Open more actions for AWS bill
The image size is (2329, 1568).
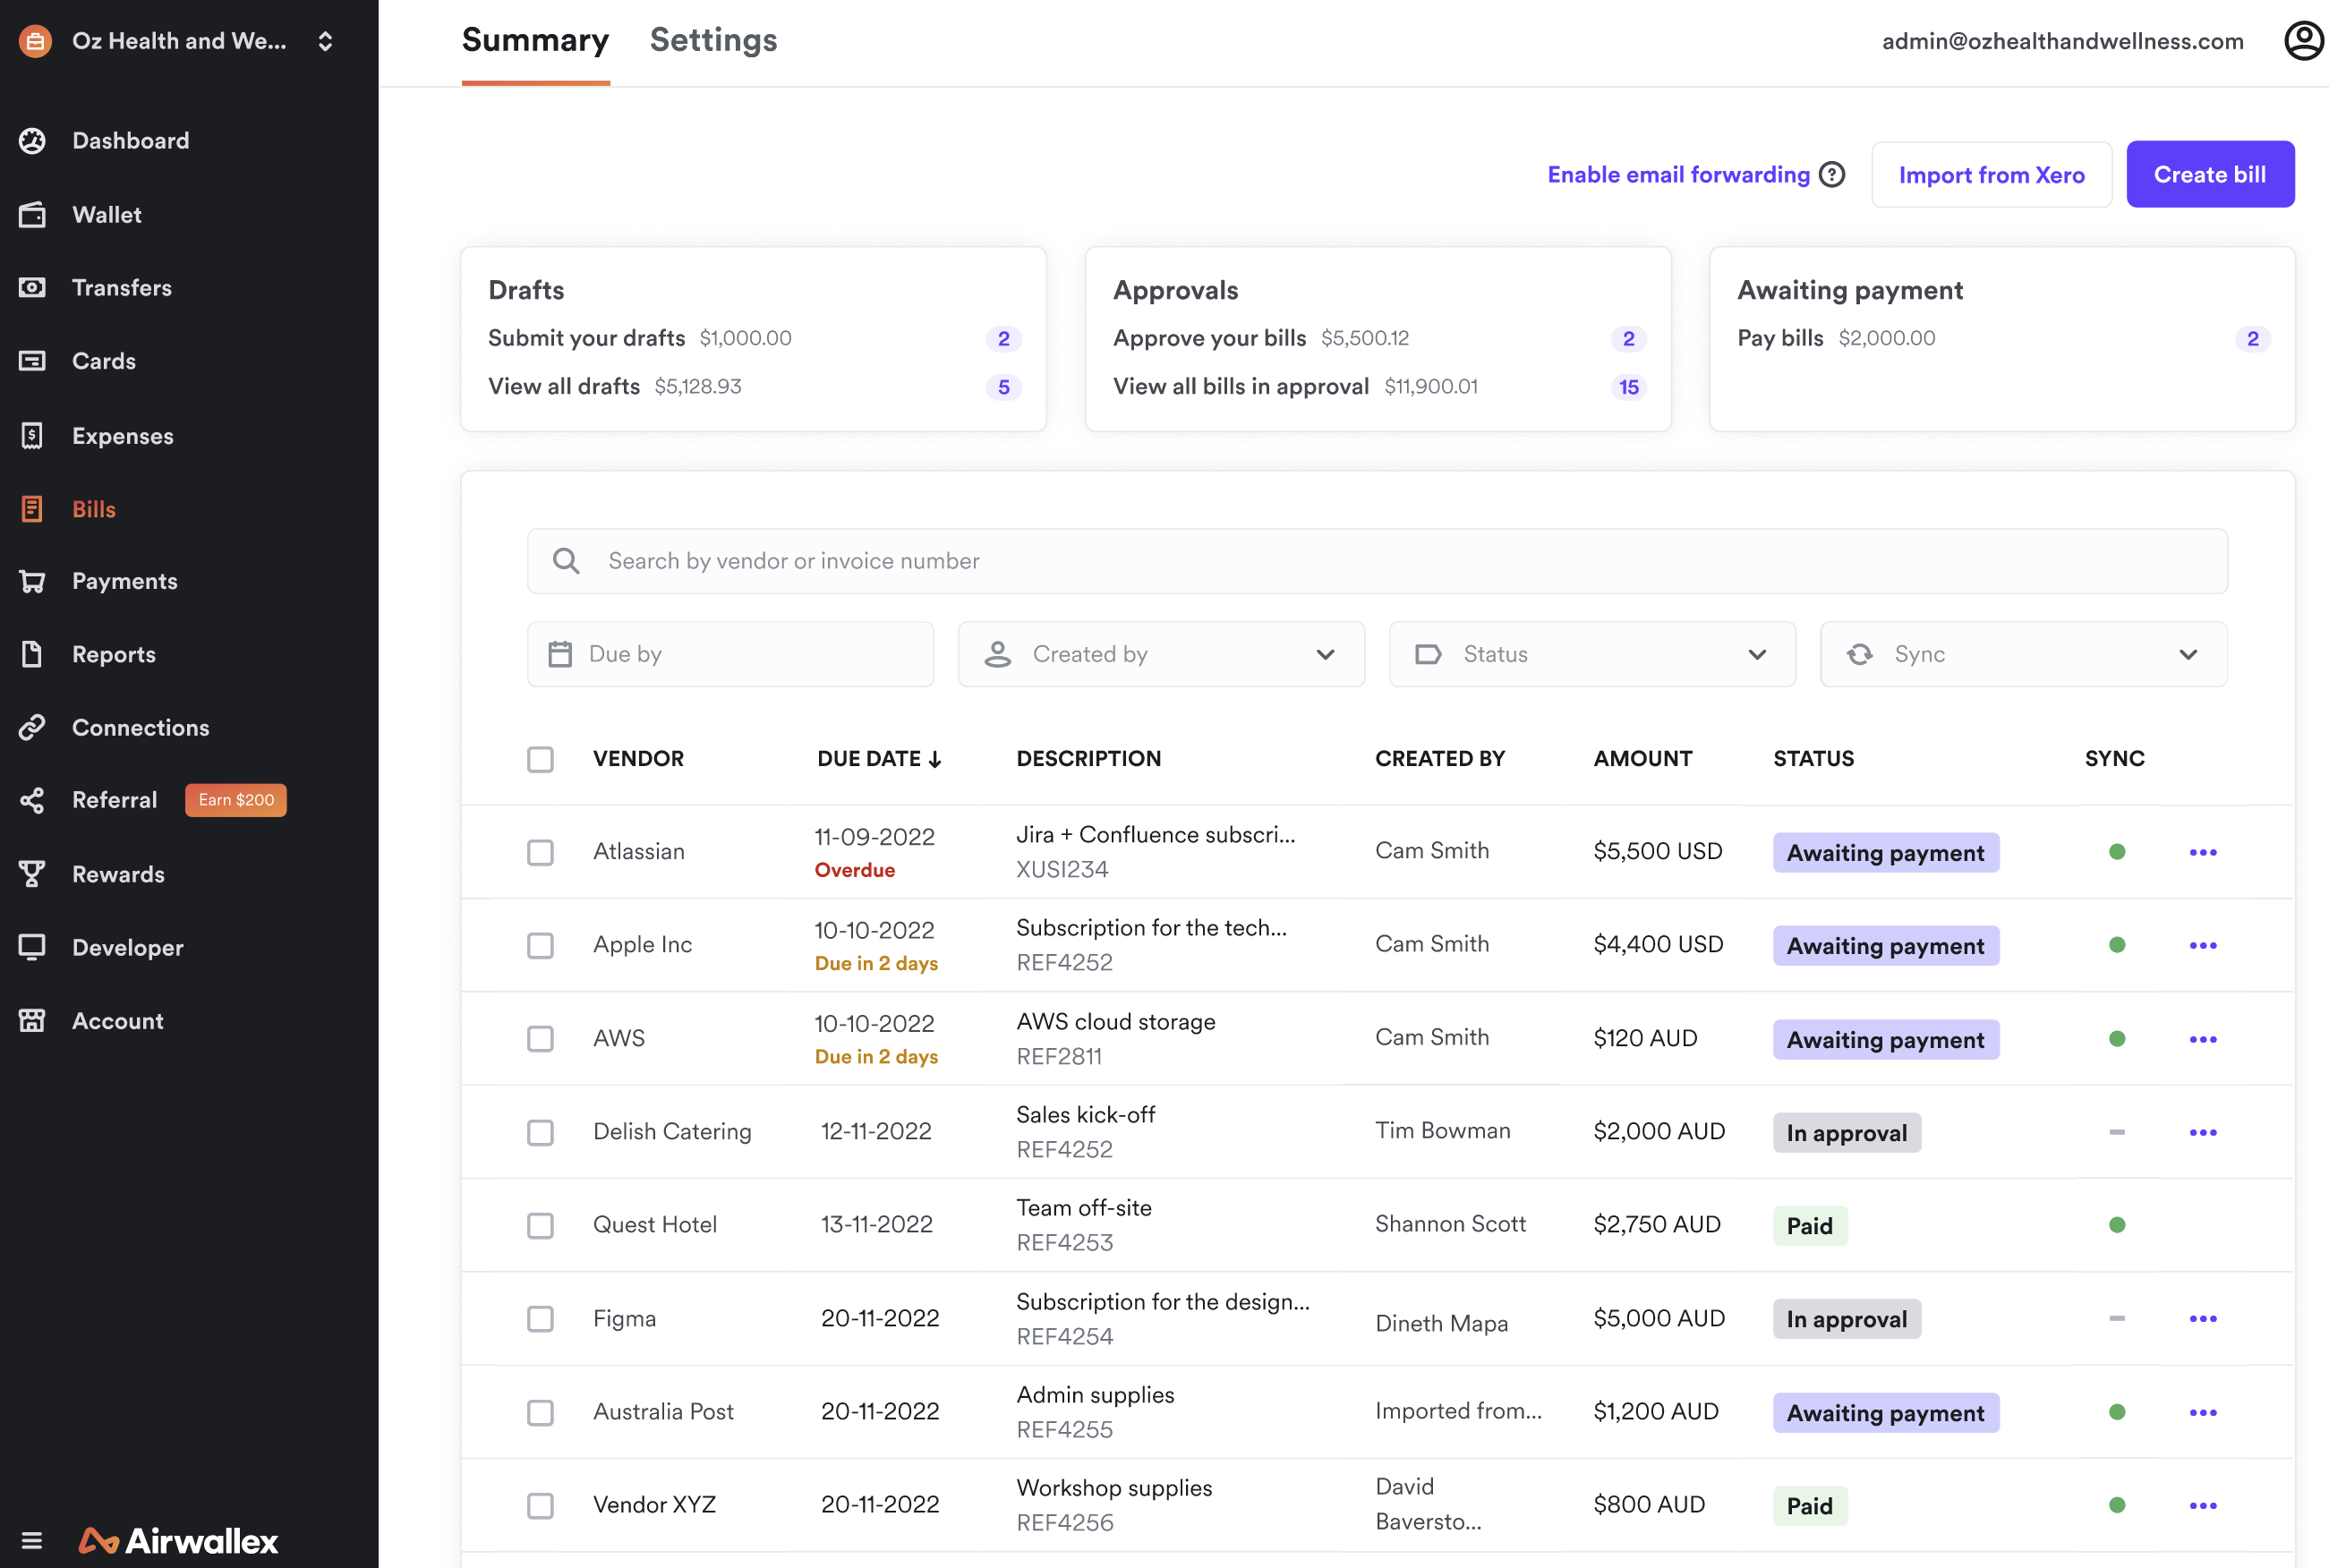tap(2203, 1039)
